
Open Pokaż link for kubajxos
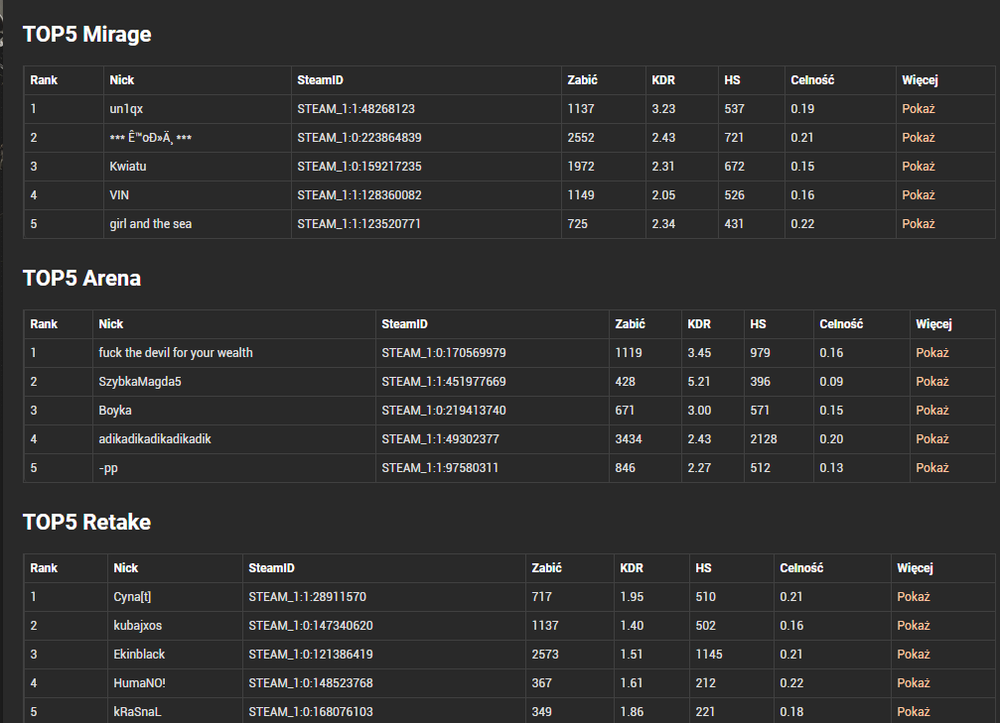pyautogui.click(x=913, y=626)
